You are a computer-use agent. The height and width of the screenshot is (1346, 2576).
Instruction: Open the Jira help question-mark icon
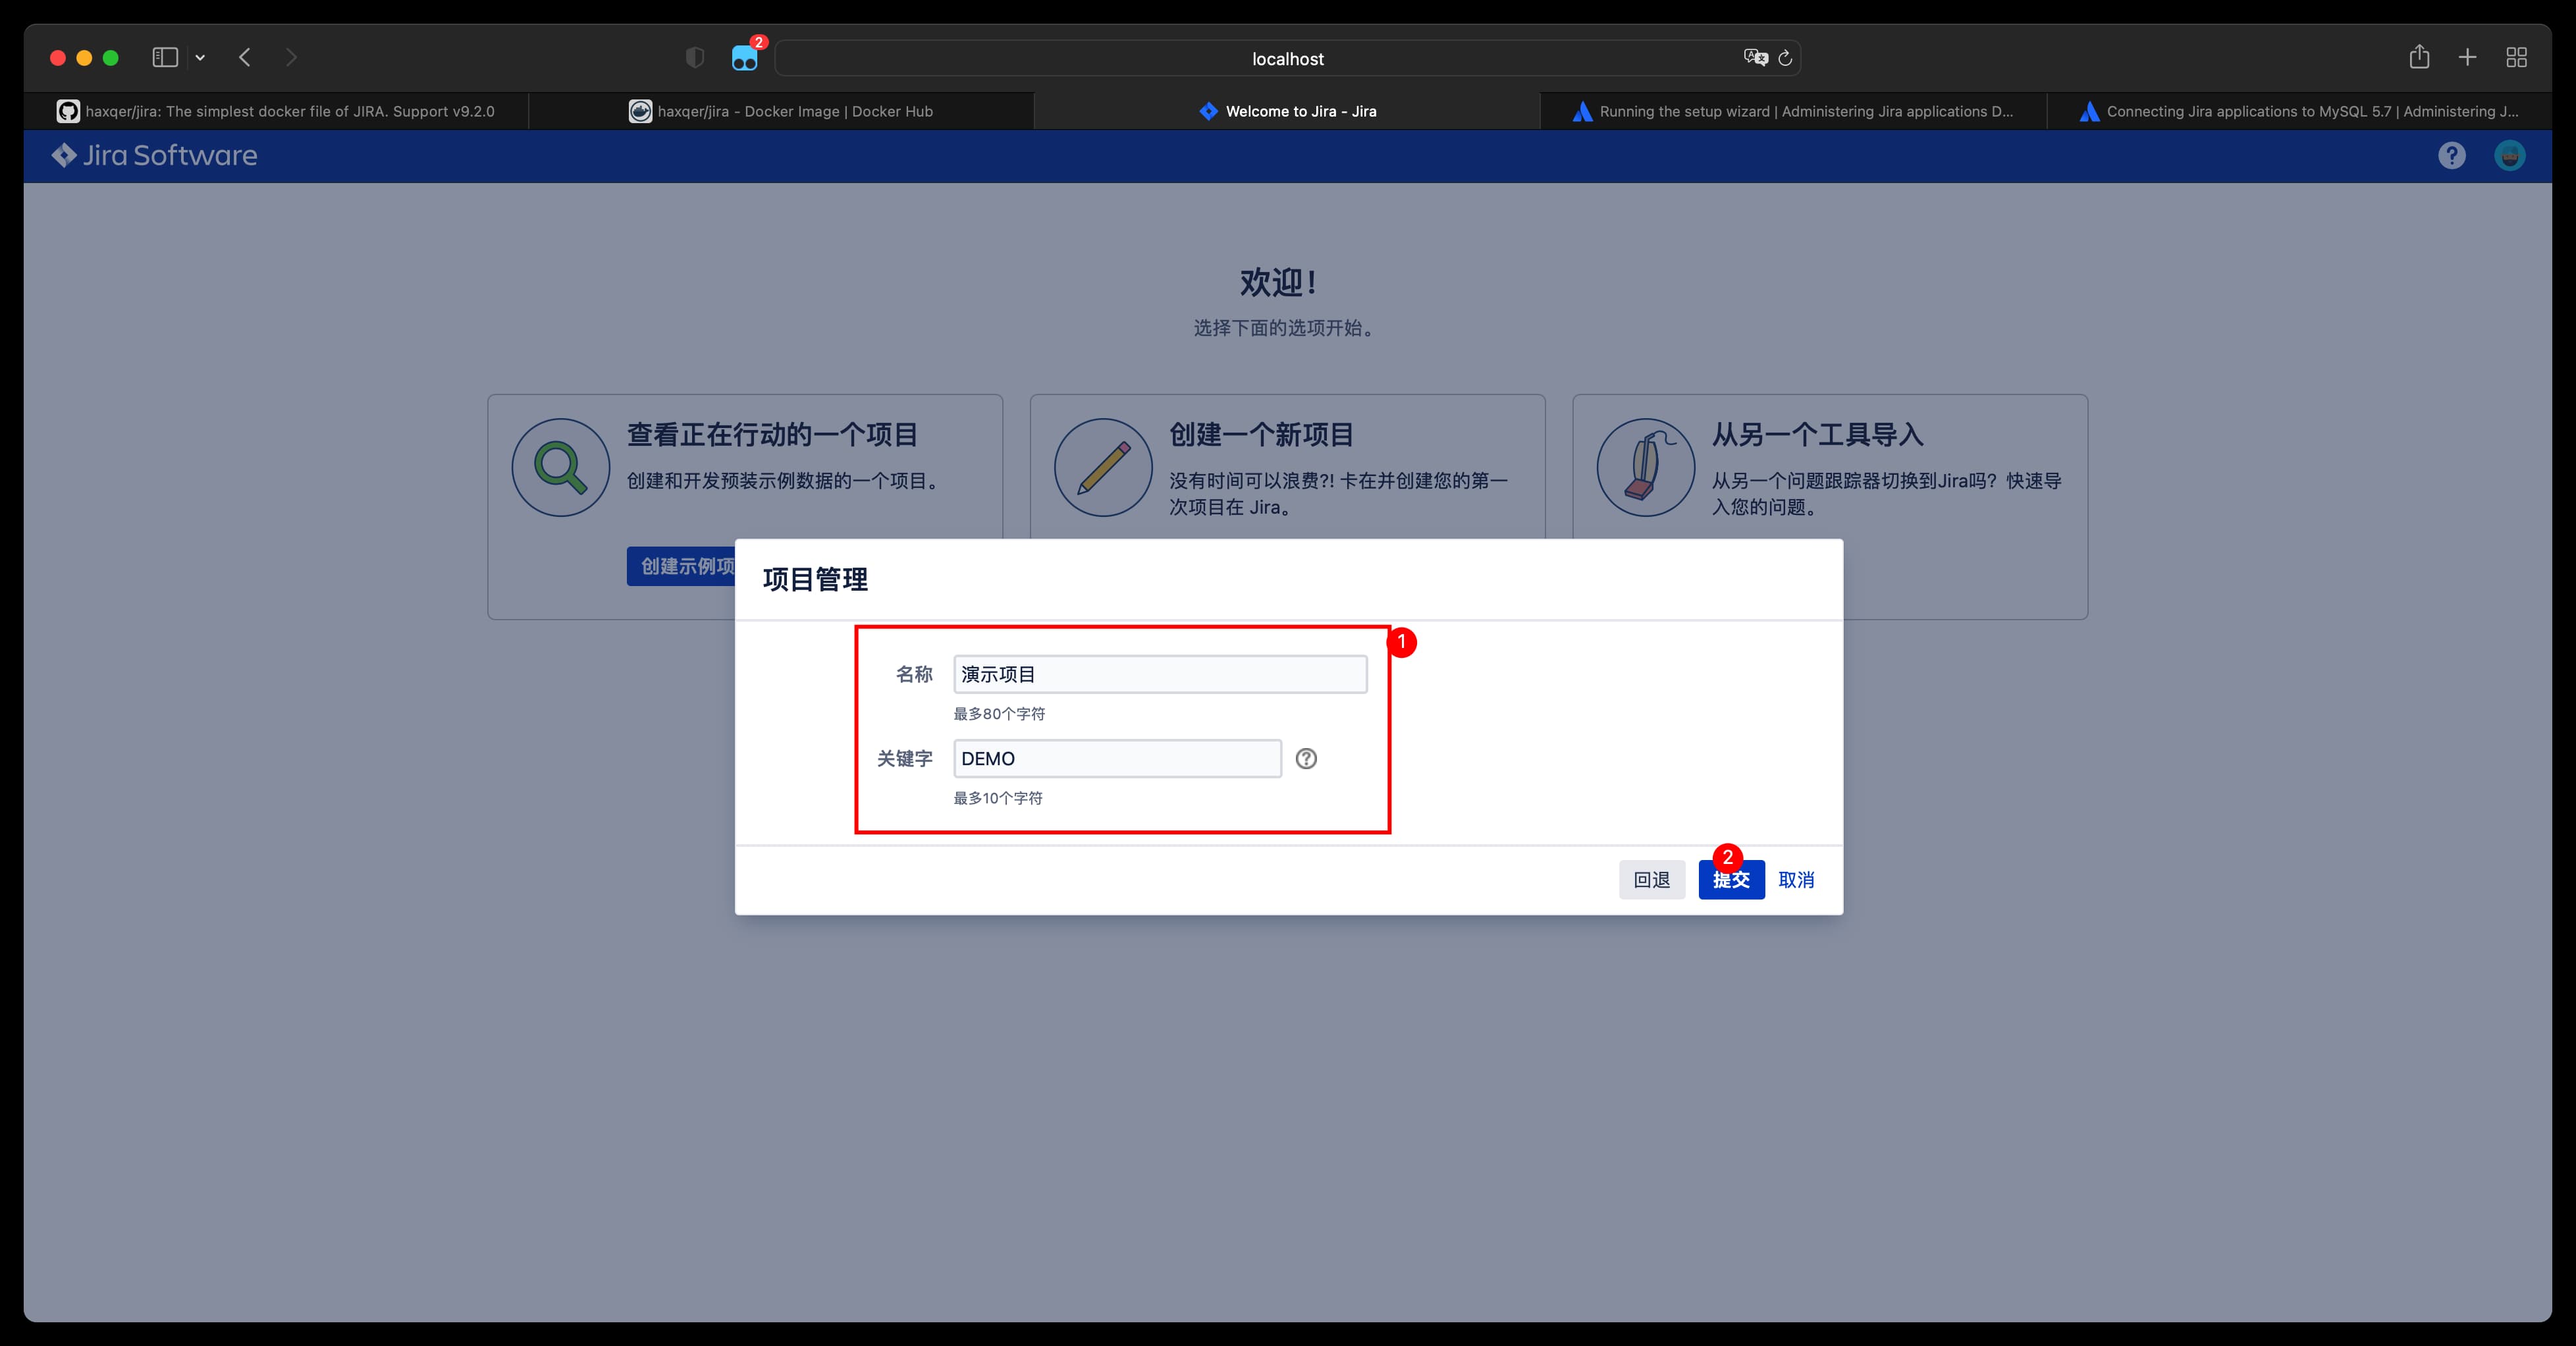click(2451, 155)
